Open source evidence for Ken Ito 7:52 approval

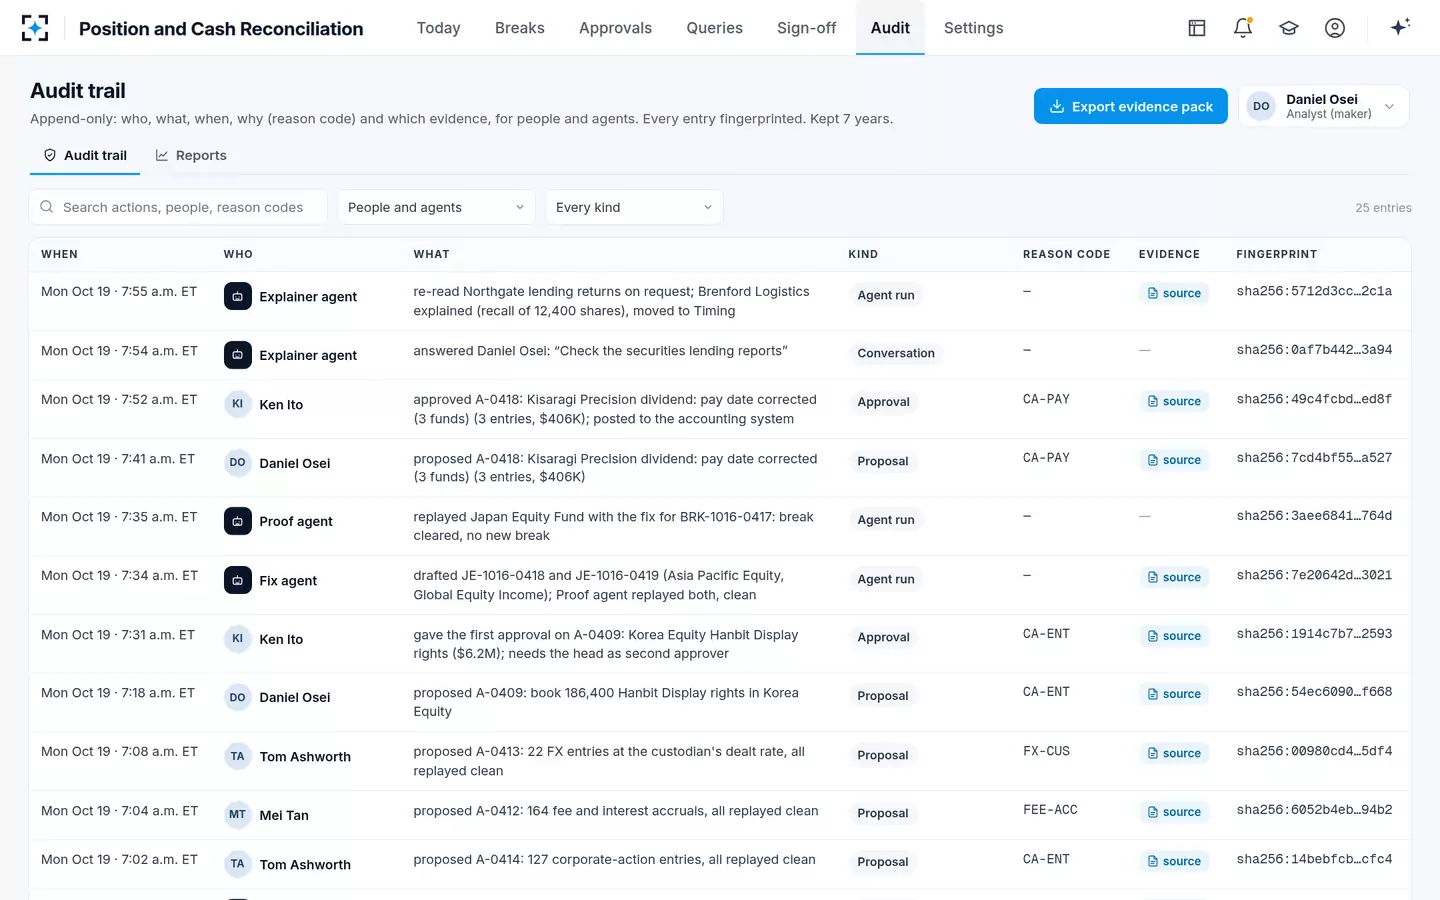1174,401
